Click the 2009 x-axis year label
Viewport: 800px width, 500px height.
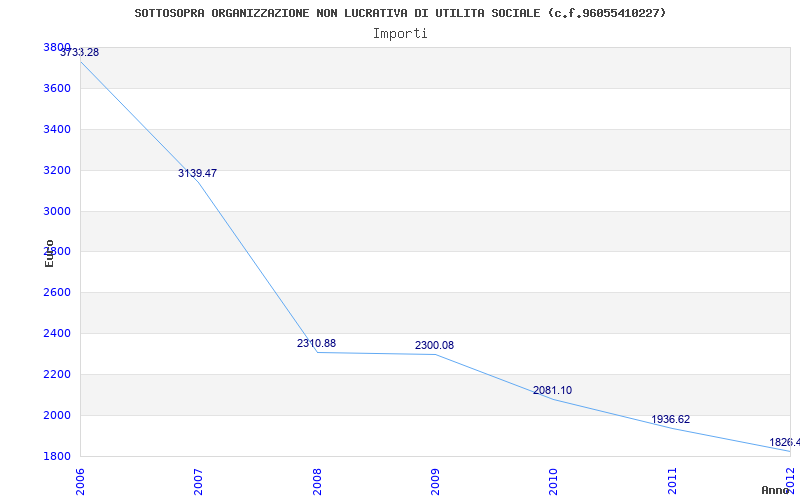(435, 481)
